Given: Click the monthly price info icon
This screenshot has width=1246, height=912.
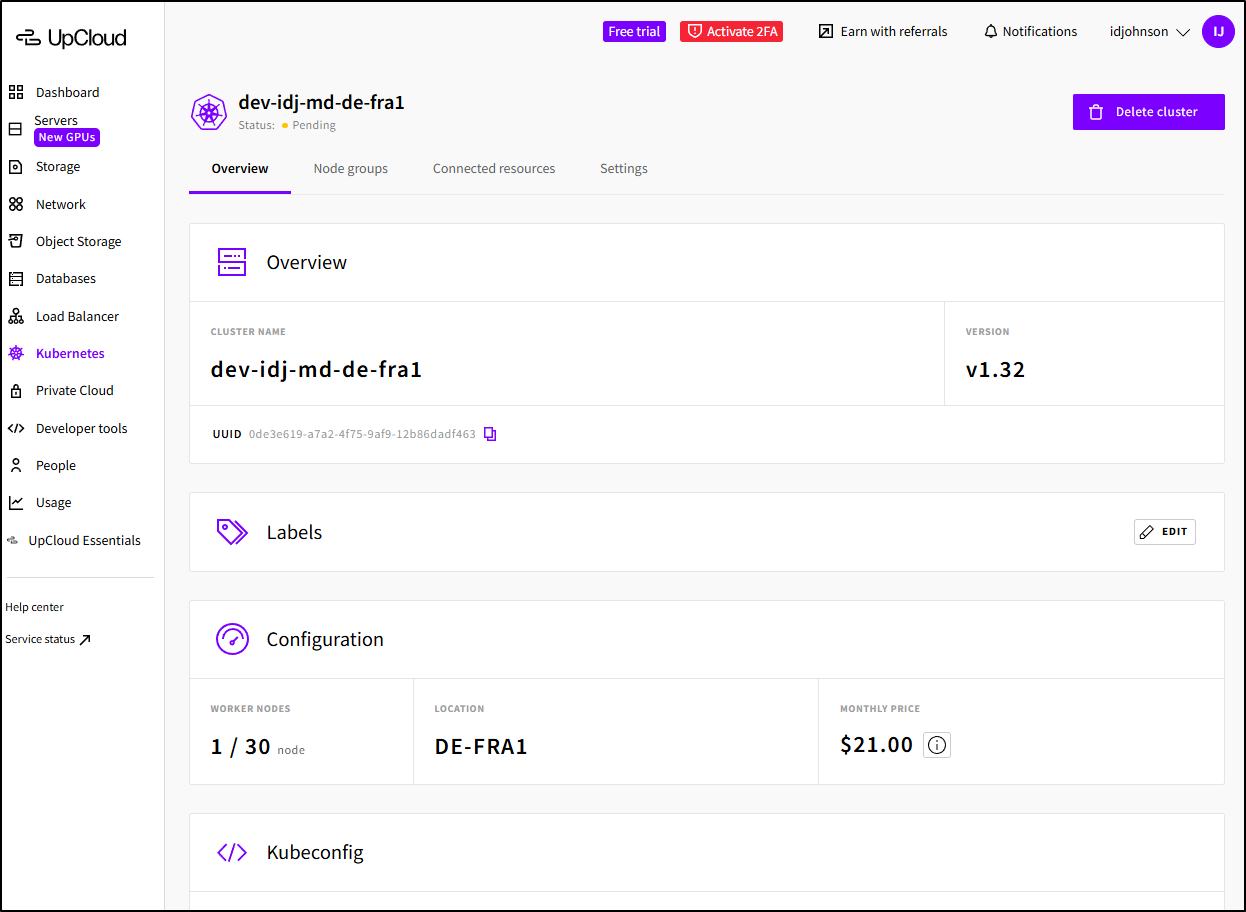Looking at the screenshot, I should coord(936,745).
